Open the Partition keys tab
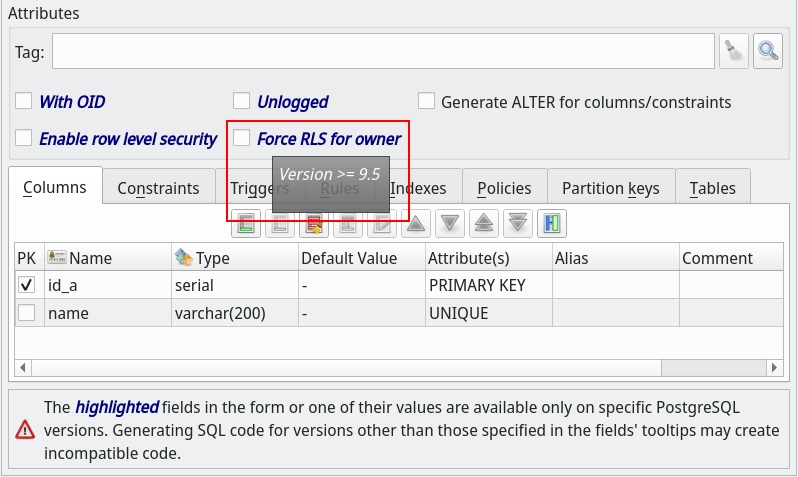The image size is (798, 477). tap(611, 188)
